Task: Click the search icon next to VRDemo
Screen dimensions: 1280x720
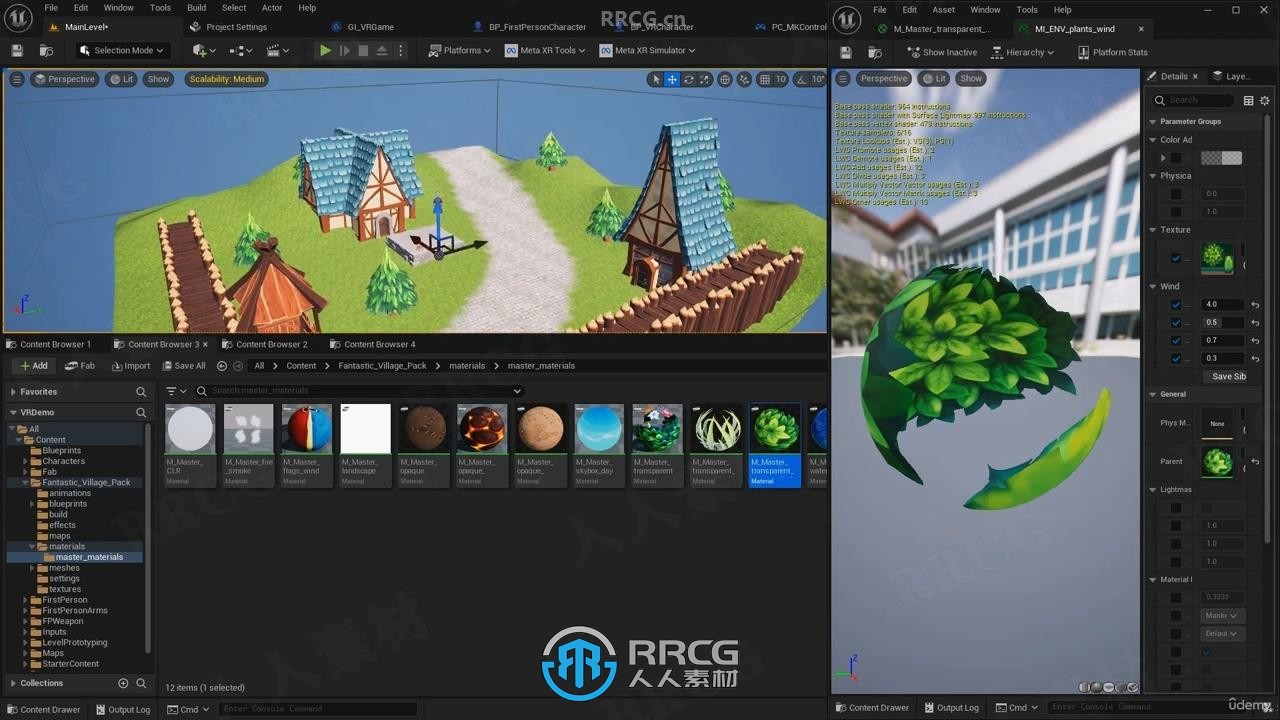Action: point(141,412)
